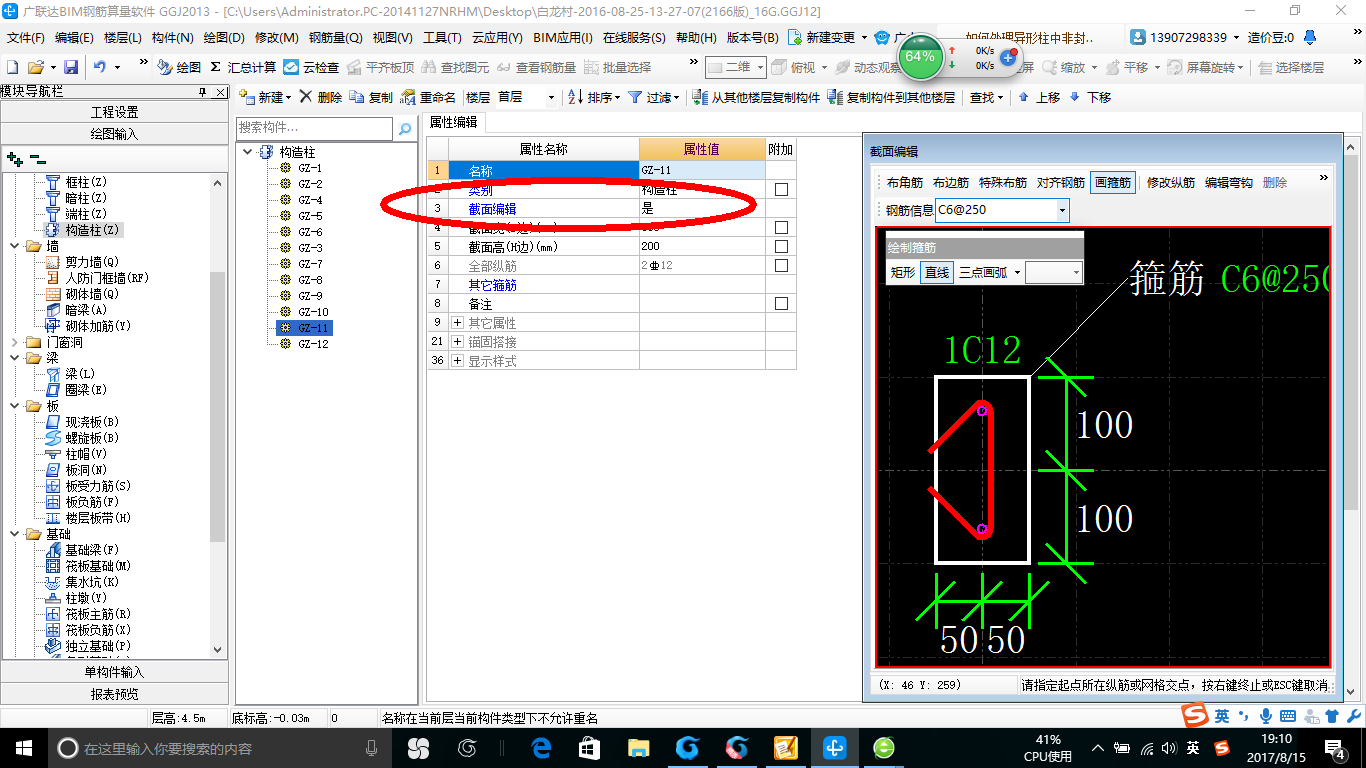The width and height of the screenshot is (1366, 768).
Task: Click 布边筋 in section editor
Action: coord(951,183)
